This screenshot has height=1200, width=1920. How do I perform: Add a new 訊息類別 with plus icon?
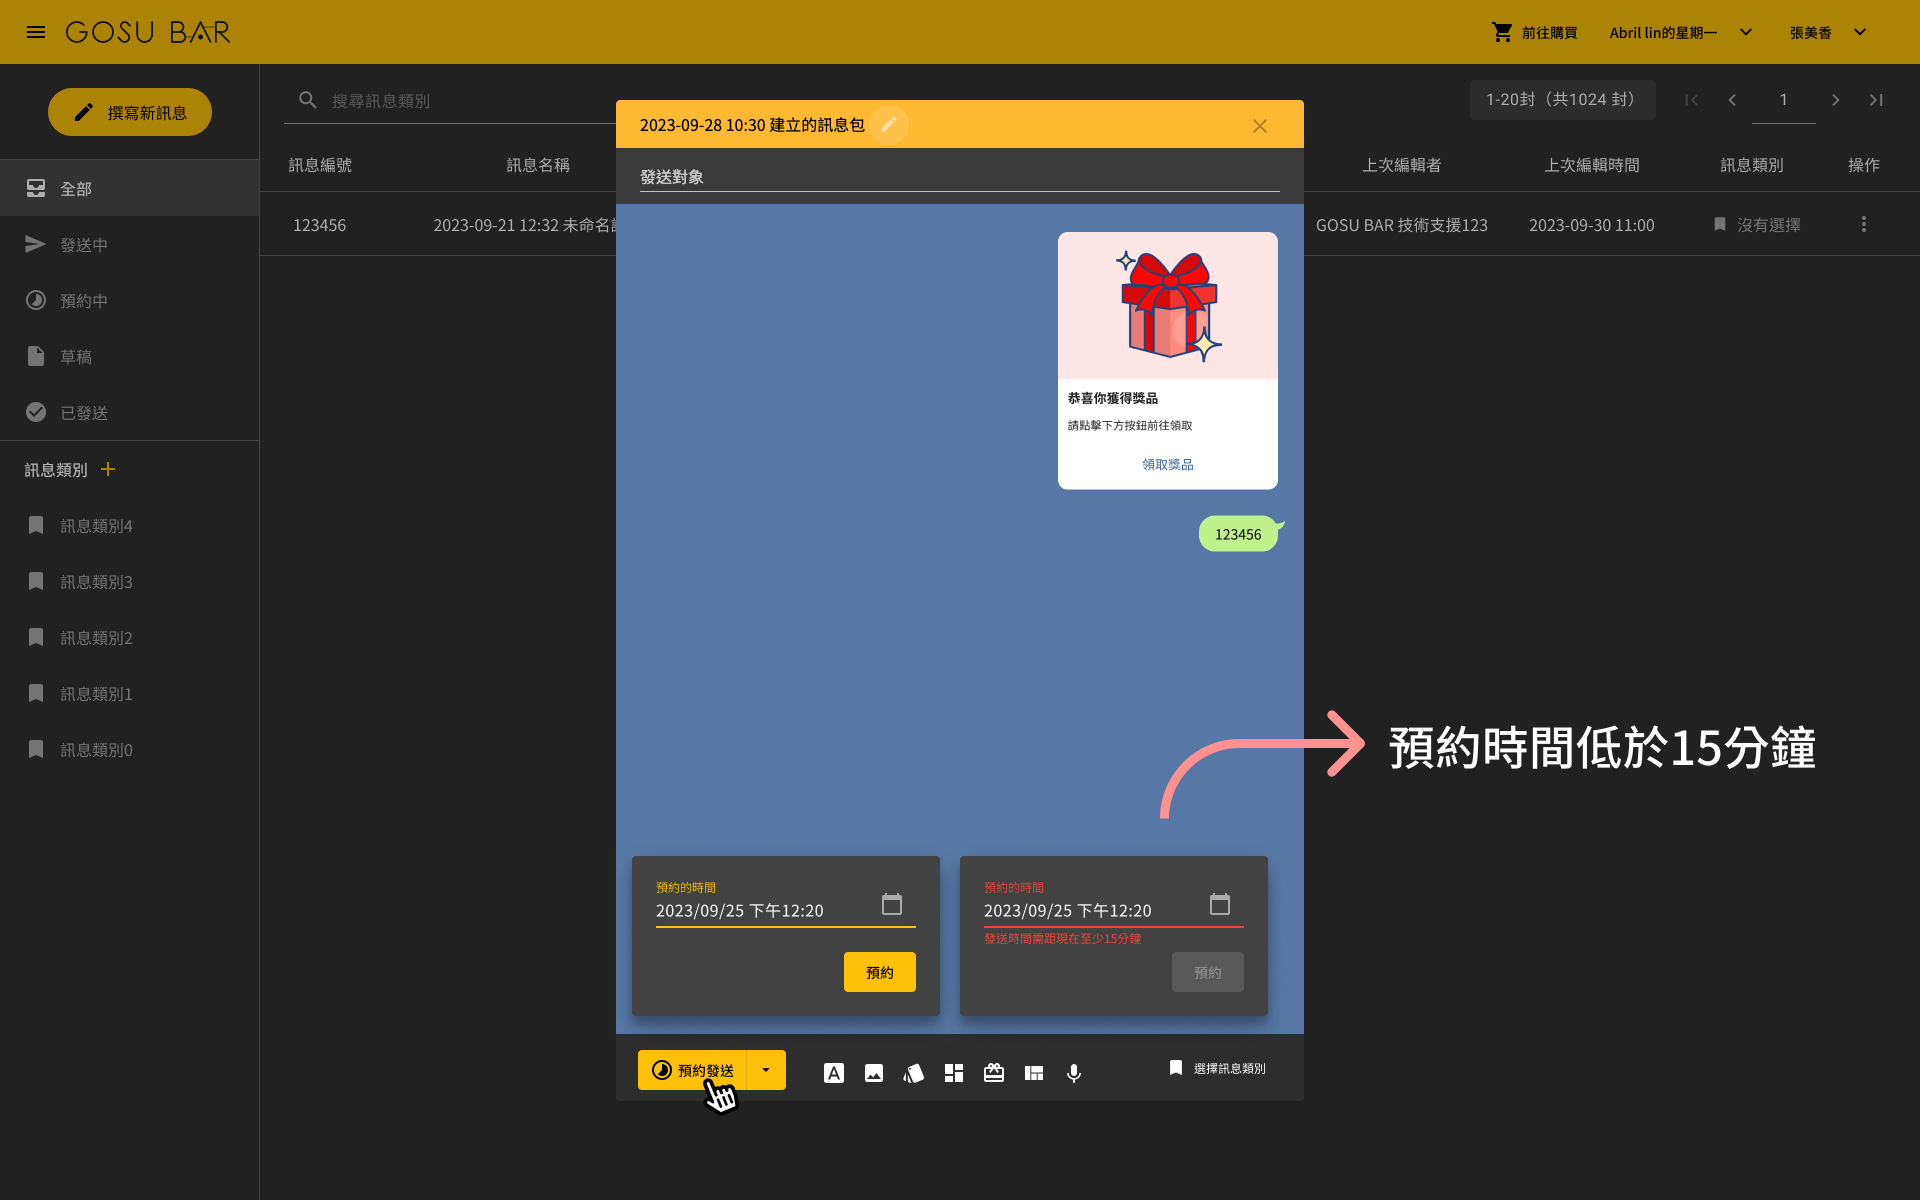pos(108,469)
